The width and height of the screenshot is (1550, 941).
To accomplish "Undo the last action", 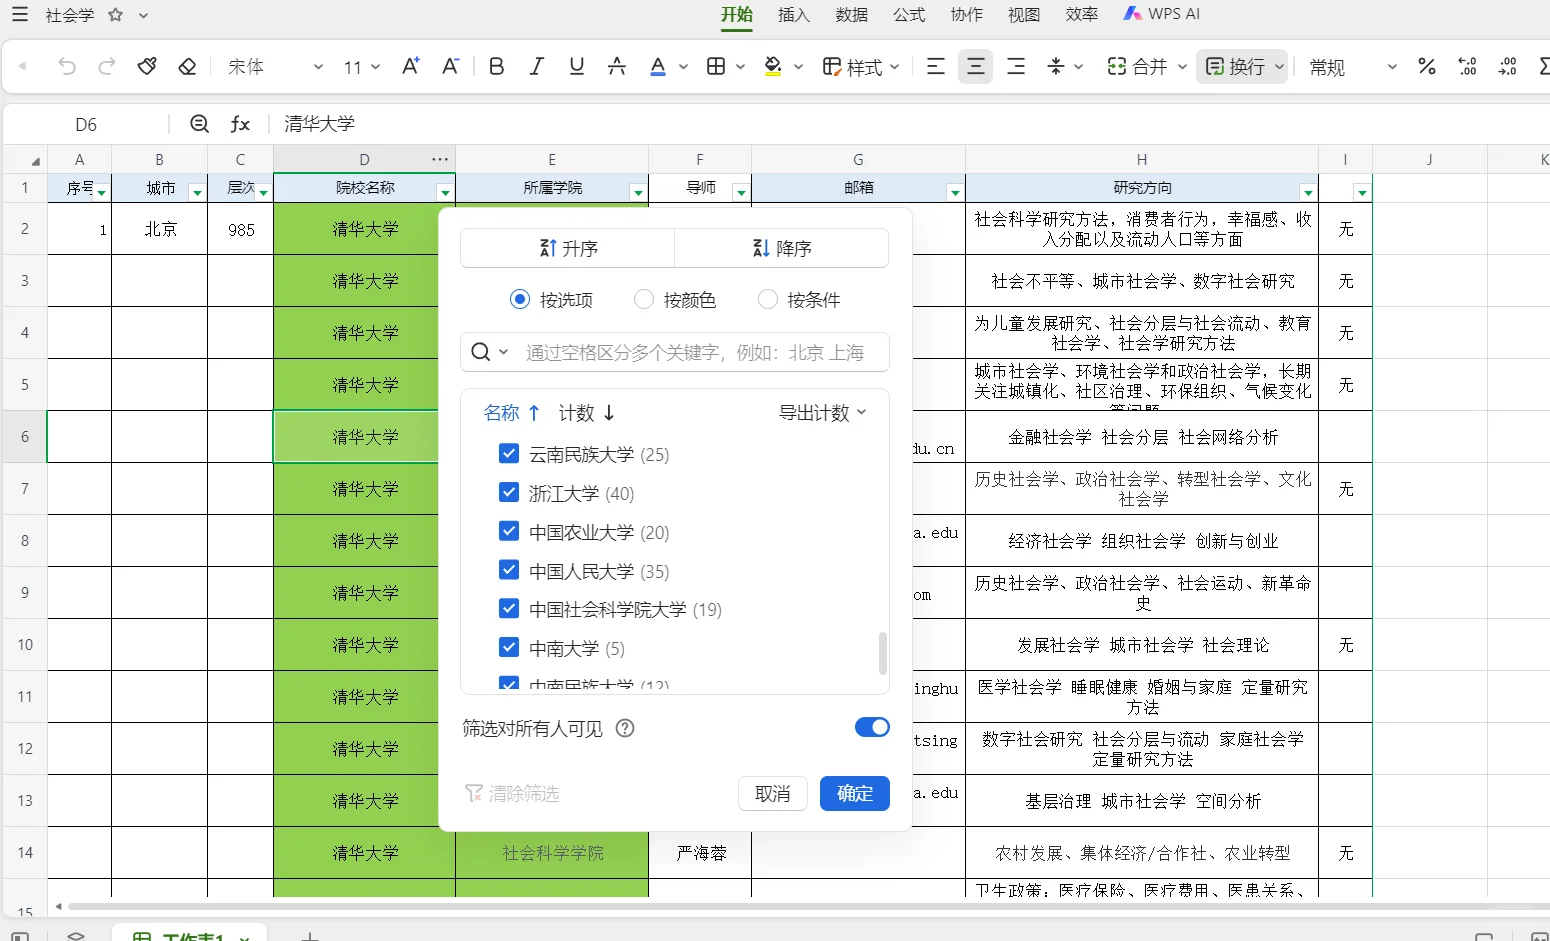I will click(67, 67).
